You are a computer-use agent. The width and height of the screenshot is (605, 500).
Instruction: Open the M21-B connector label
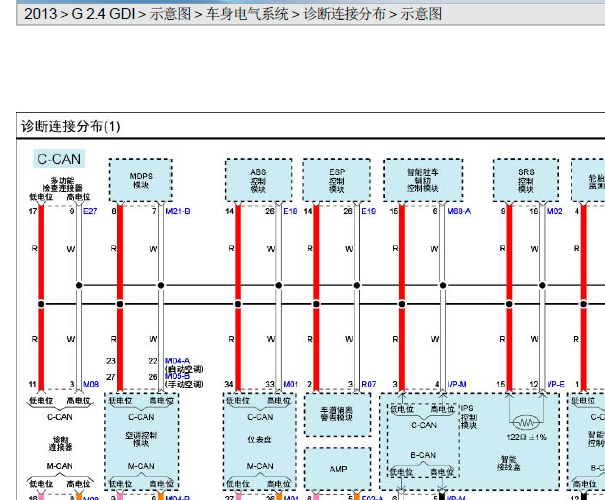coord(177,211)
